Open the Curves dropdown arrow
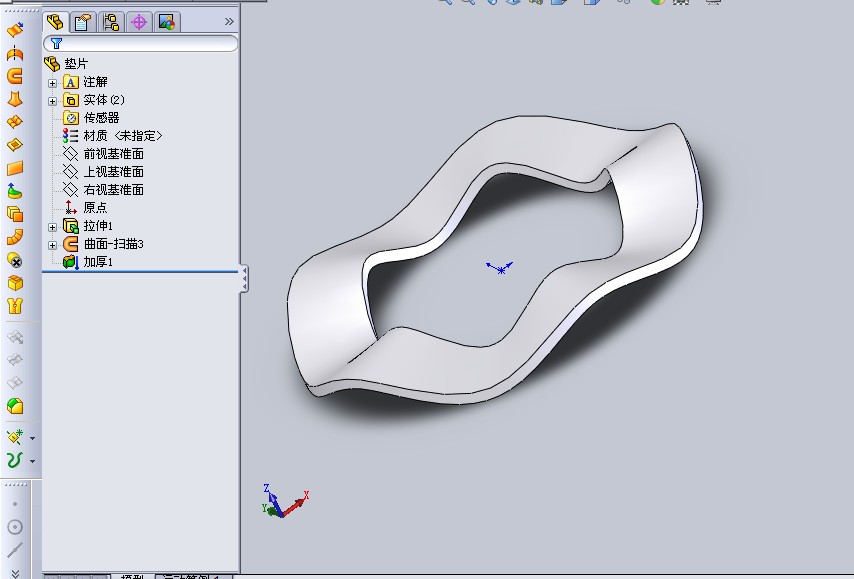Image resolution: width=854 pixels, height=579 pixels. (33, 461)
